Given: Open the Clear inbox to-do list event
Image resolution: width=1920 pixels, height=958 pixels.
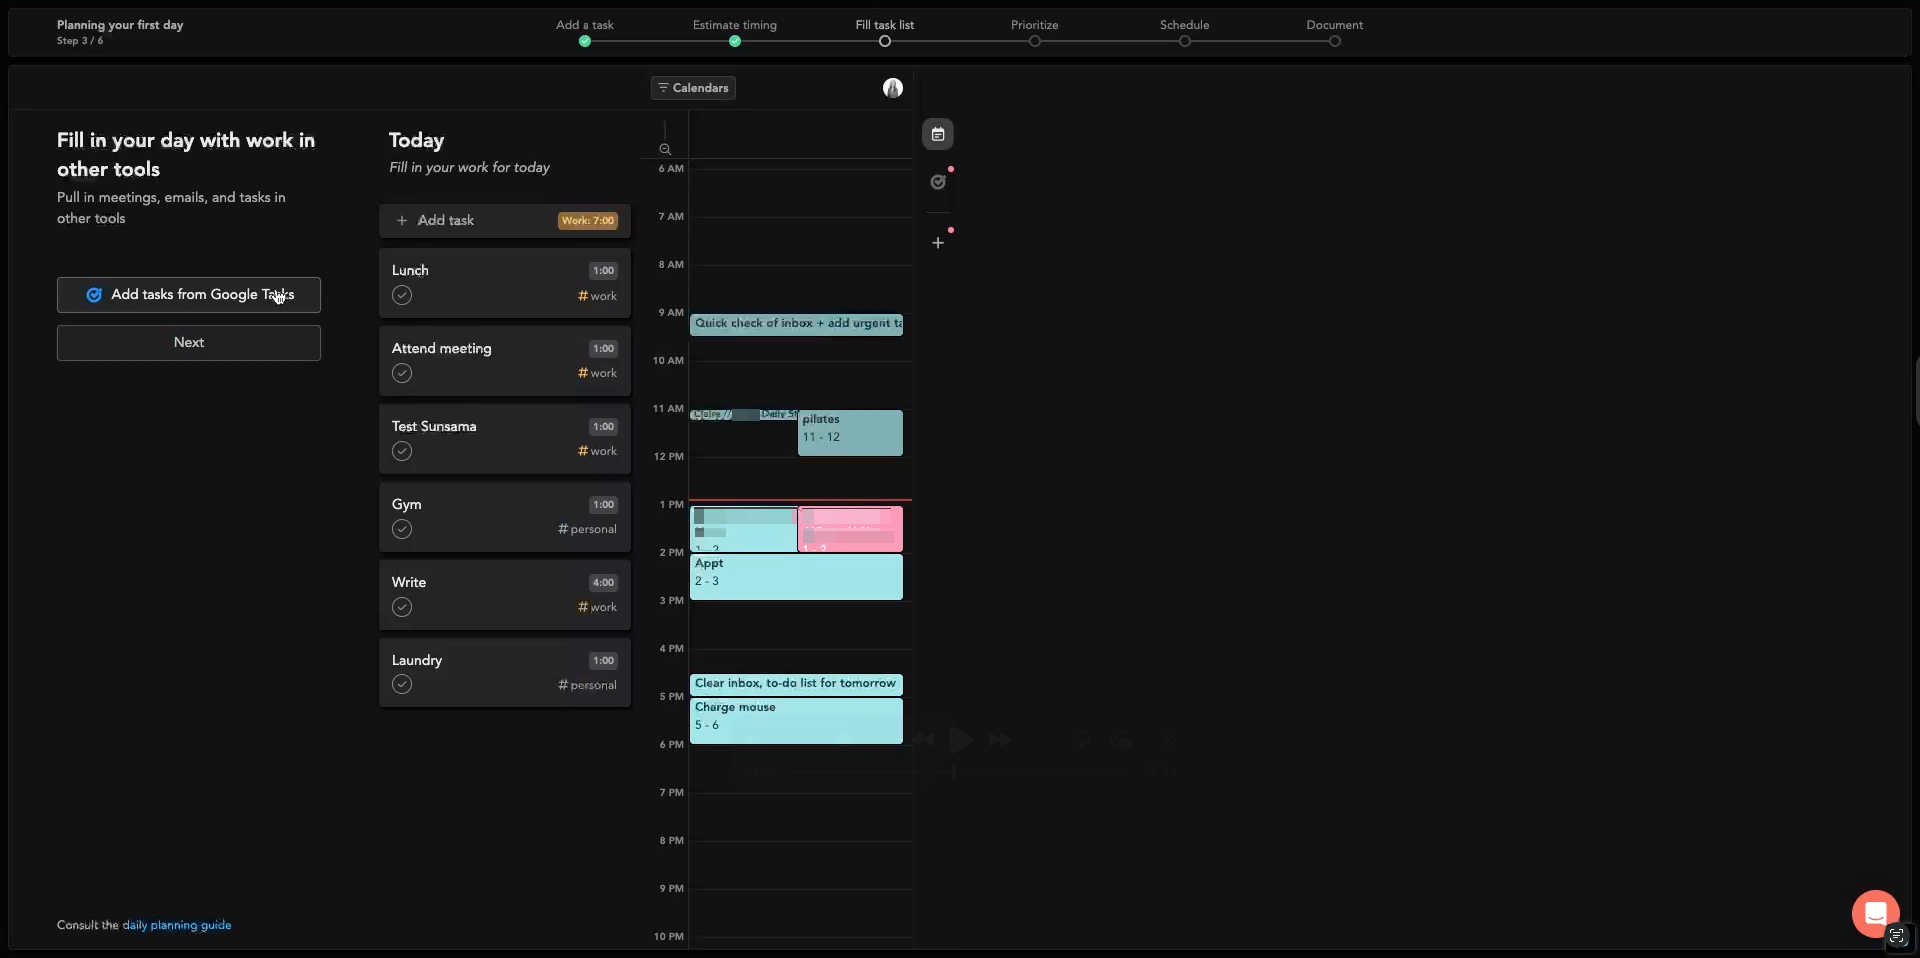Looking at the screenshot, I should 796,684.
